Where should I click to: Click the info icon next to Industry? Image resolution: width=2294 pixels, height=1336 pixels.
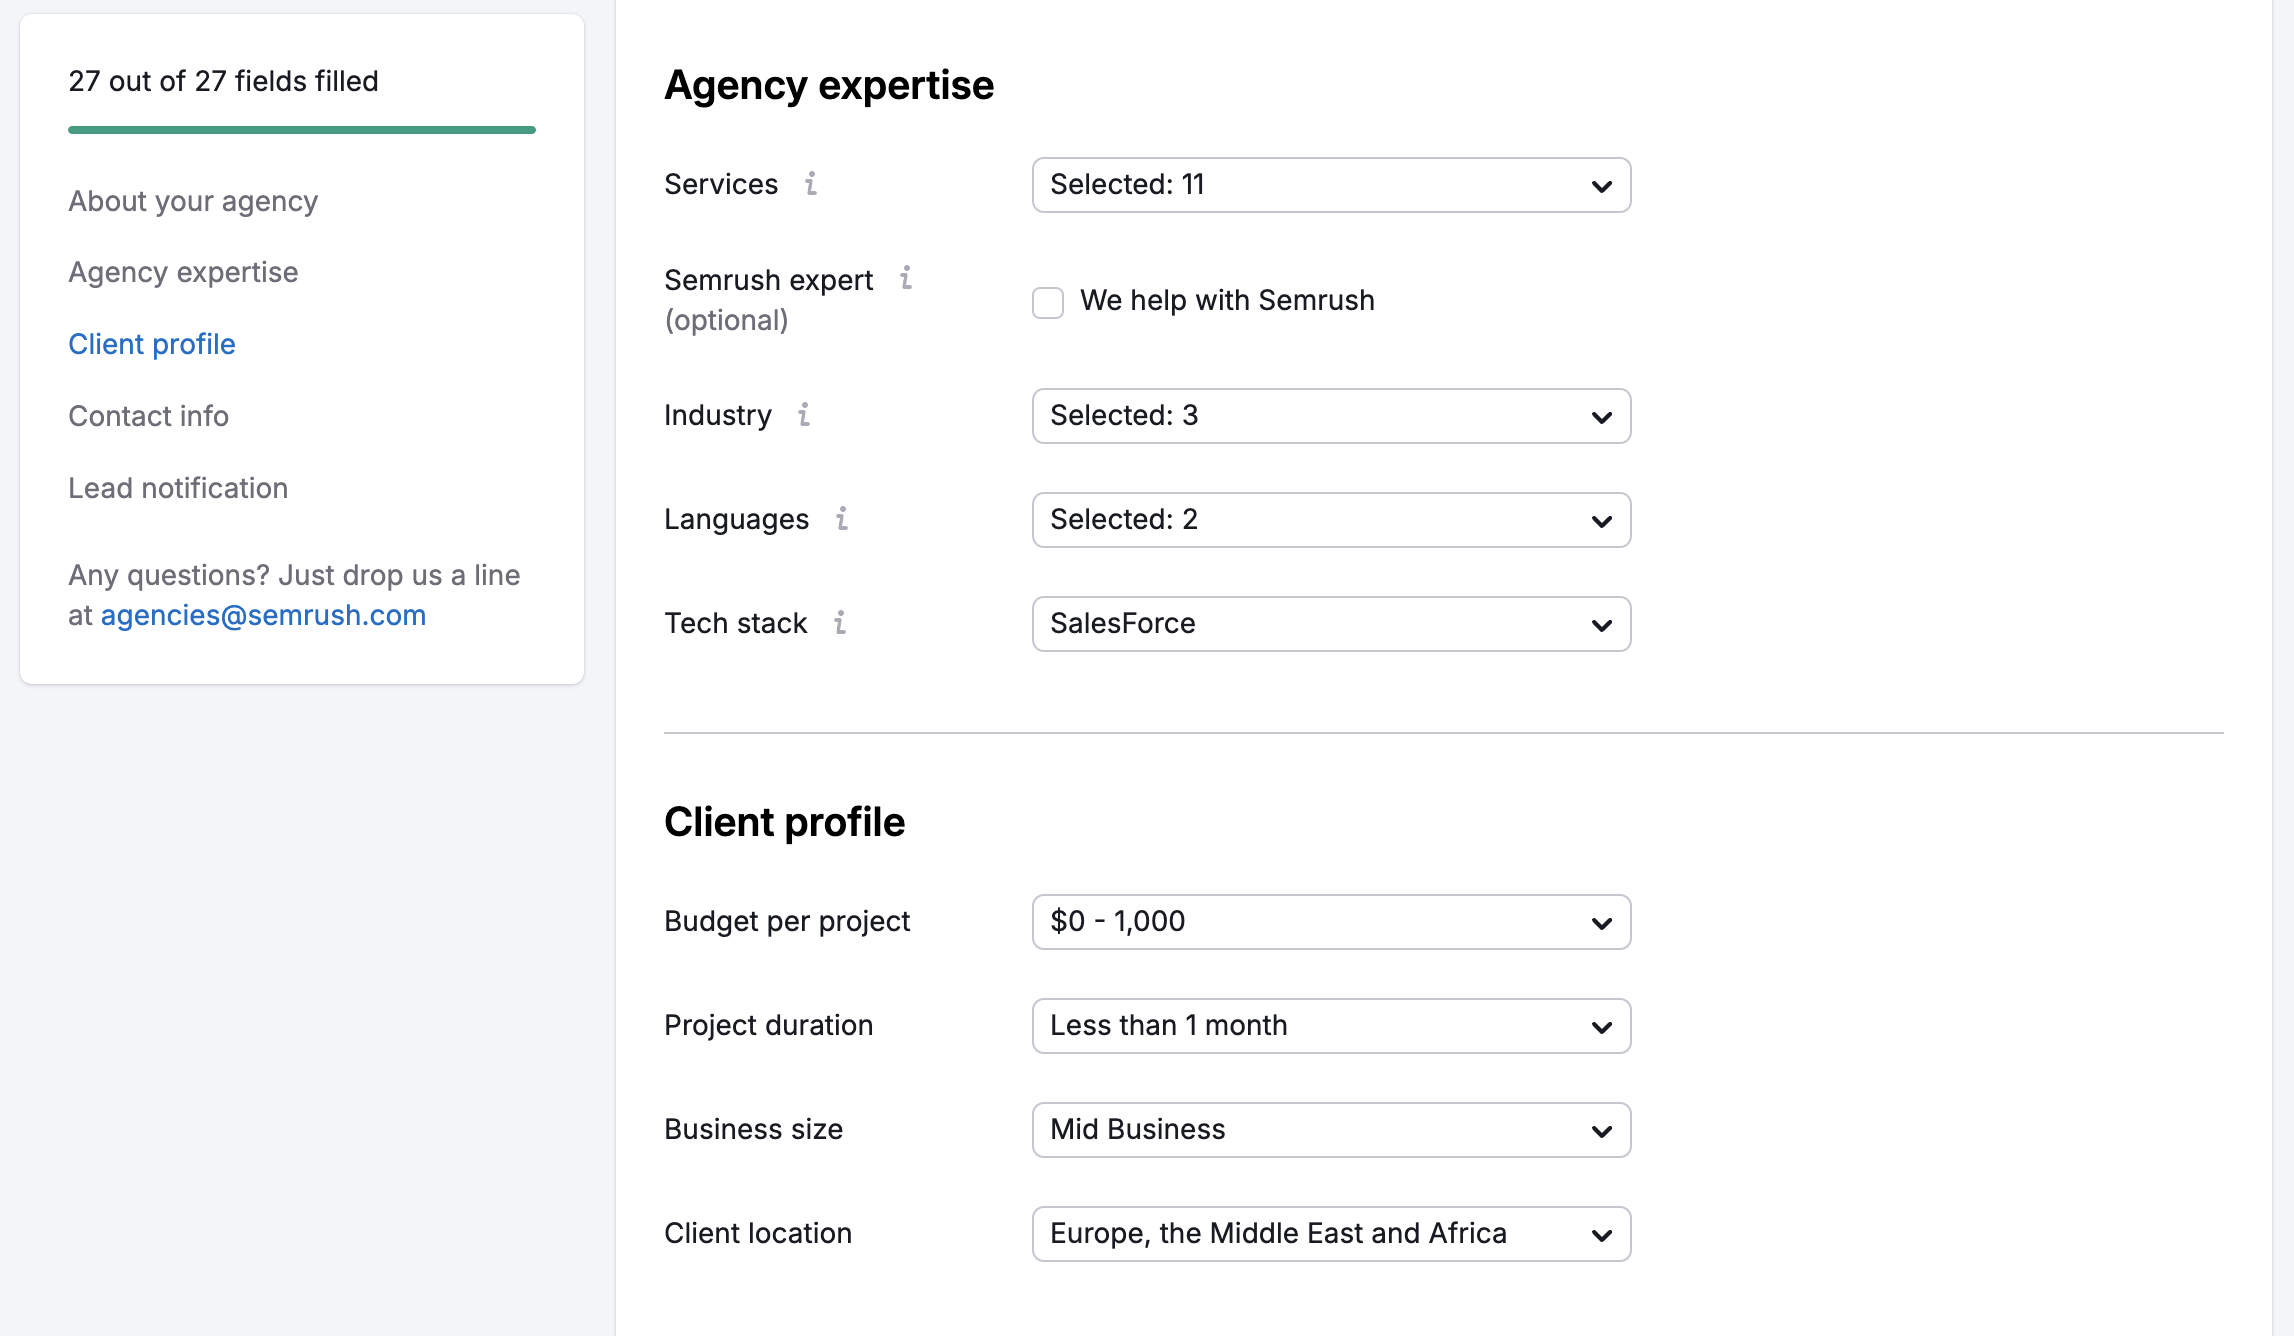(806, 415)
